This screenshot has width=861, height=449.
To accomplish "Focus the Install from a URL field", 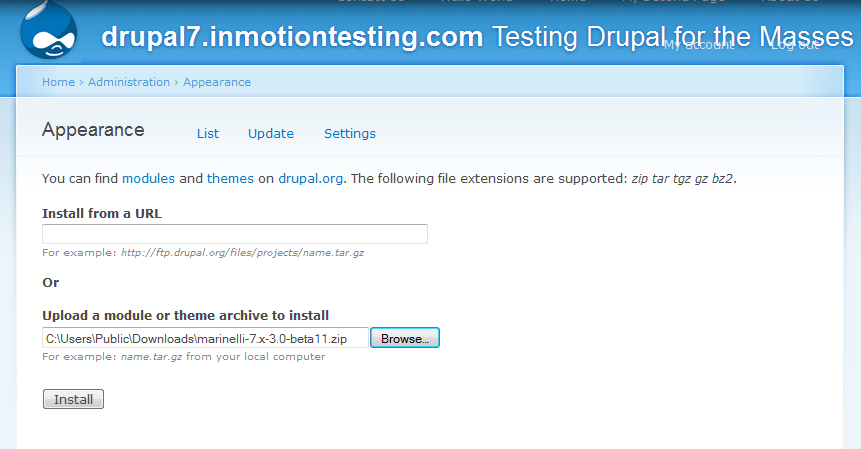I will [x=235, y=234].
